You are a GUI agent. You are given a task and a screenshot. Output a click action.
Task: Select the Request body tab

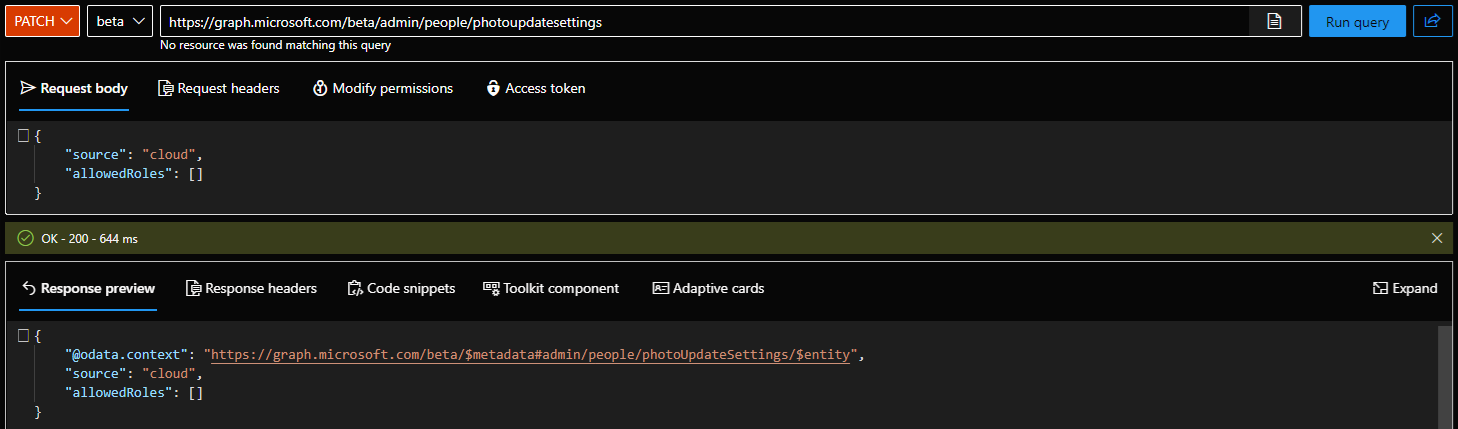pyautogui.click(x=74, y=88)
